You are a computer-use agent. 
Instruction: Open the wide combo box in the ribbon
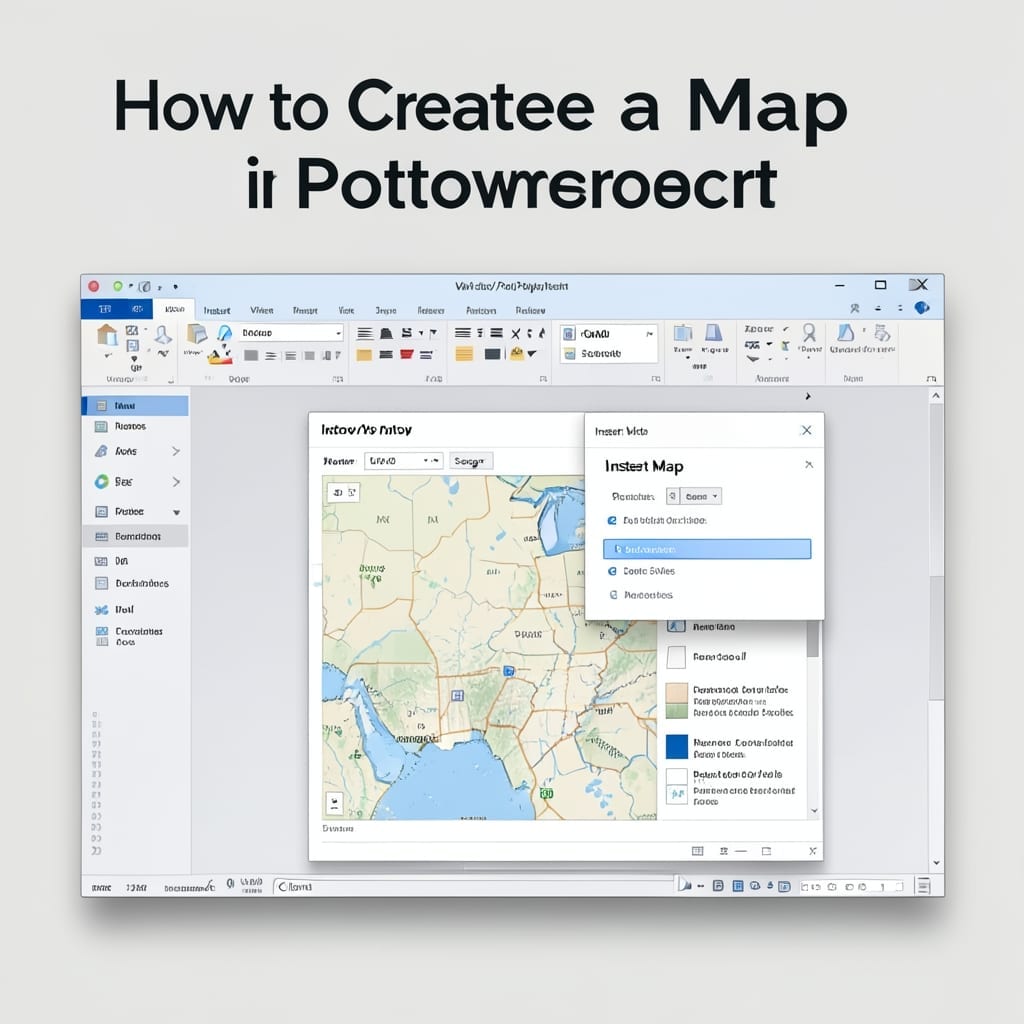tap(291, 333)
